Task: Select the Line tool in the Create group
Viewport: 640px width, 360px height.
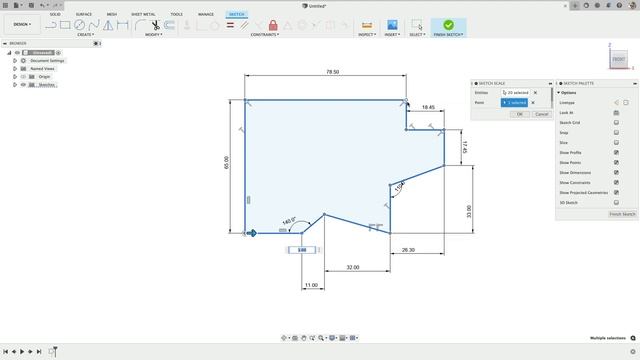Action: [x=51, y=25]
